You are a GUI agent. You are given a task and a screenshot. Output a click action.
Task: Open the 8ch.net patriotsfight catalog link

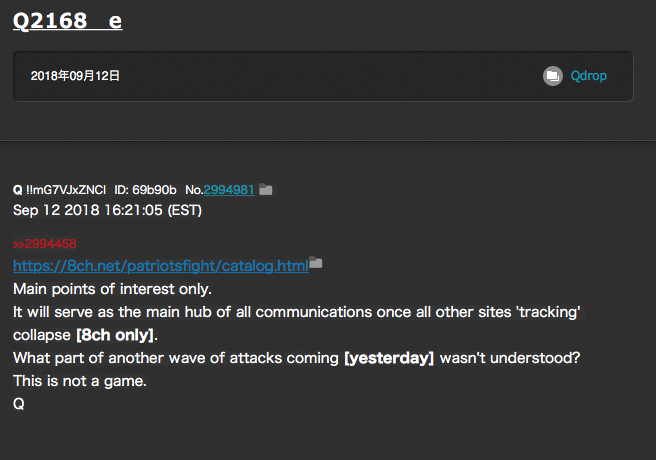pos(160,265)
